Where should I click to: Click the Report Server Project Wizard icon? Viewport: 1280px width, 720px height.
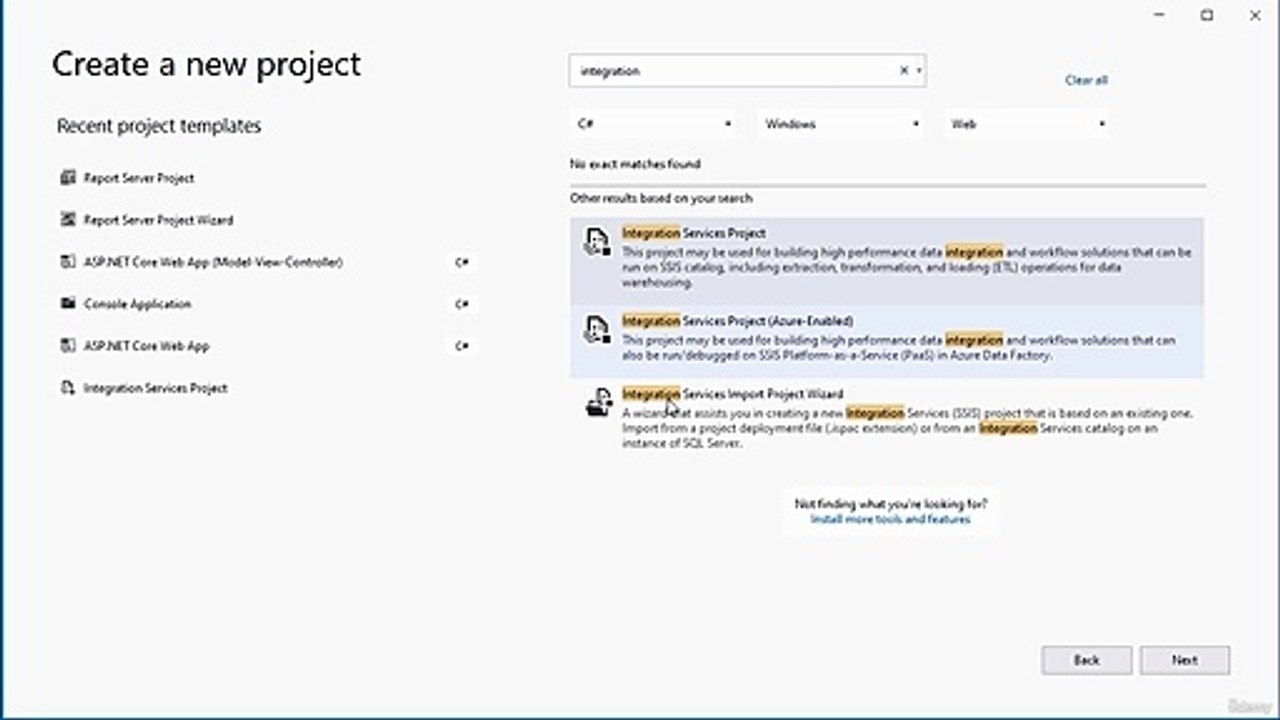tap(68, 220)
